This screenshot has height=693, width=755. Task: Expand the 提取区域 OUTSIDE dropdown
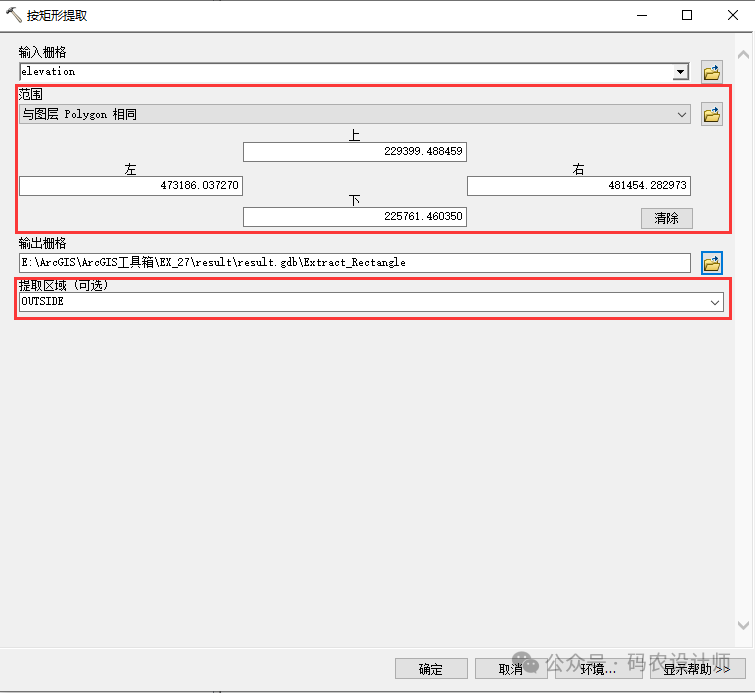click(x=714, y=302)
